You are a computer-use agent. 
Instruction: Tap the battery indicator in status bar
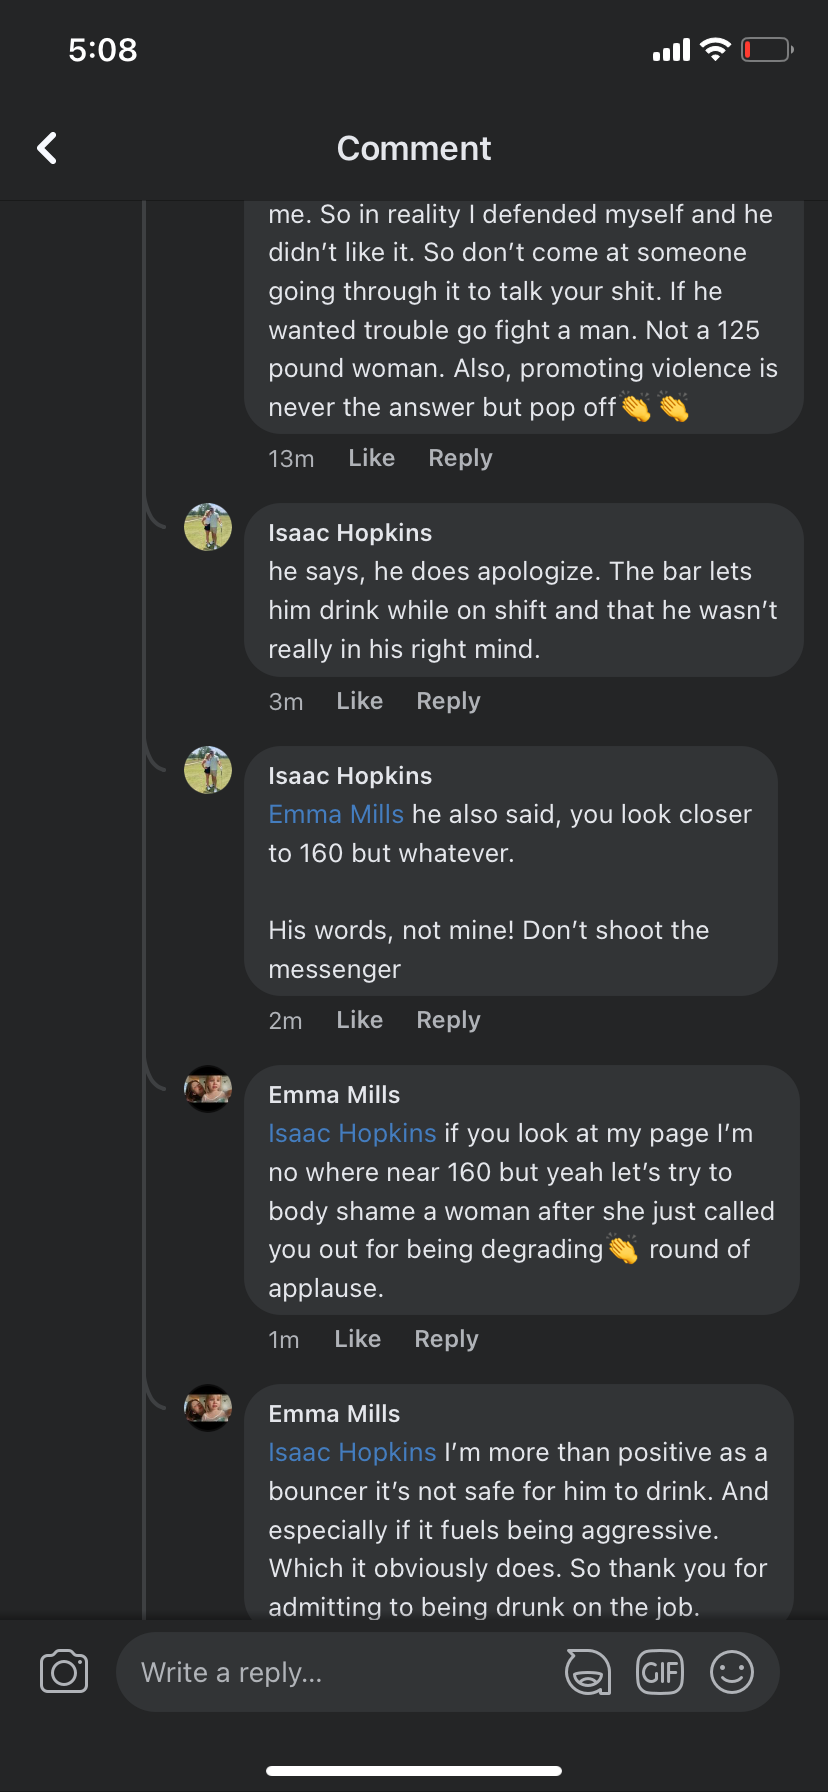tap(767, 50)
